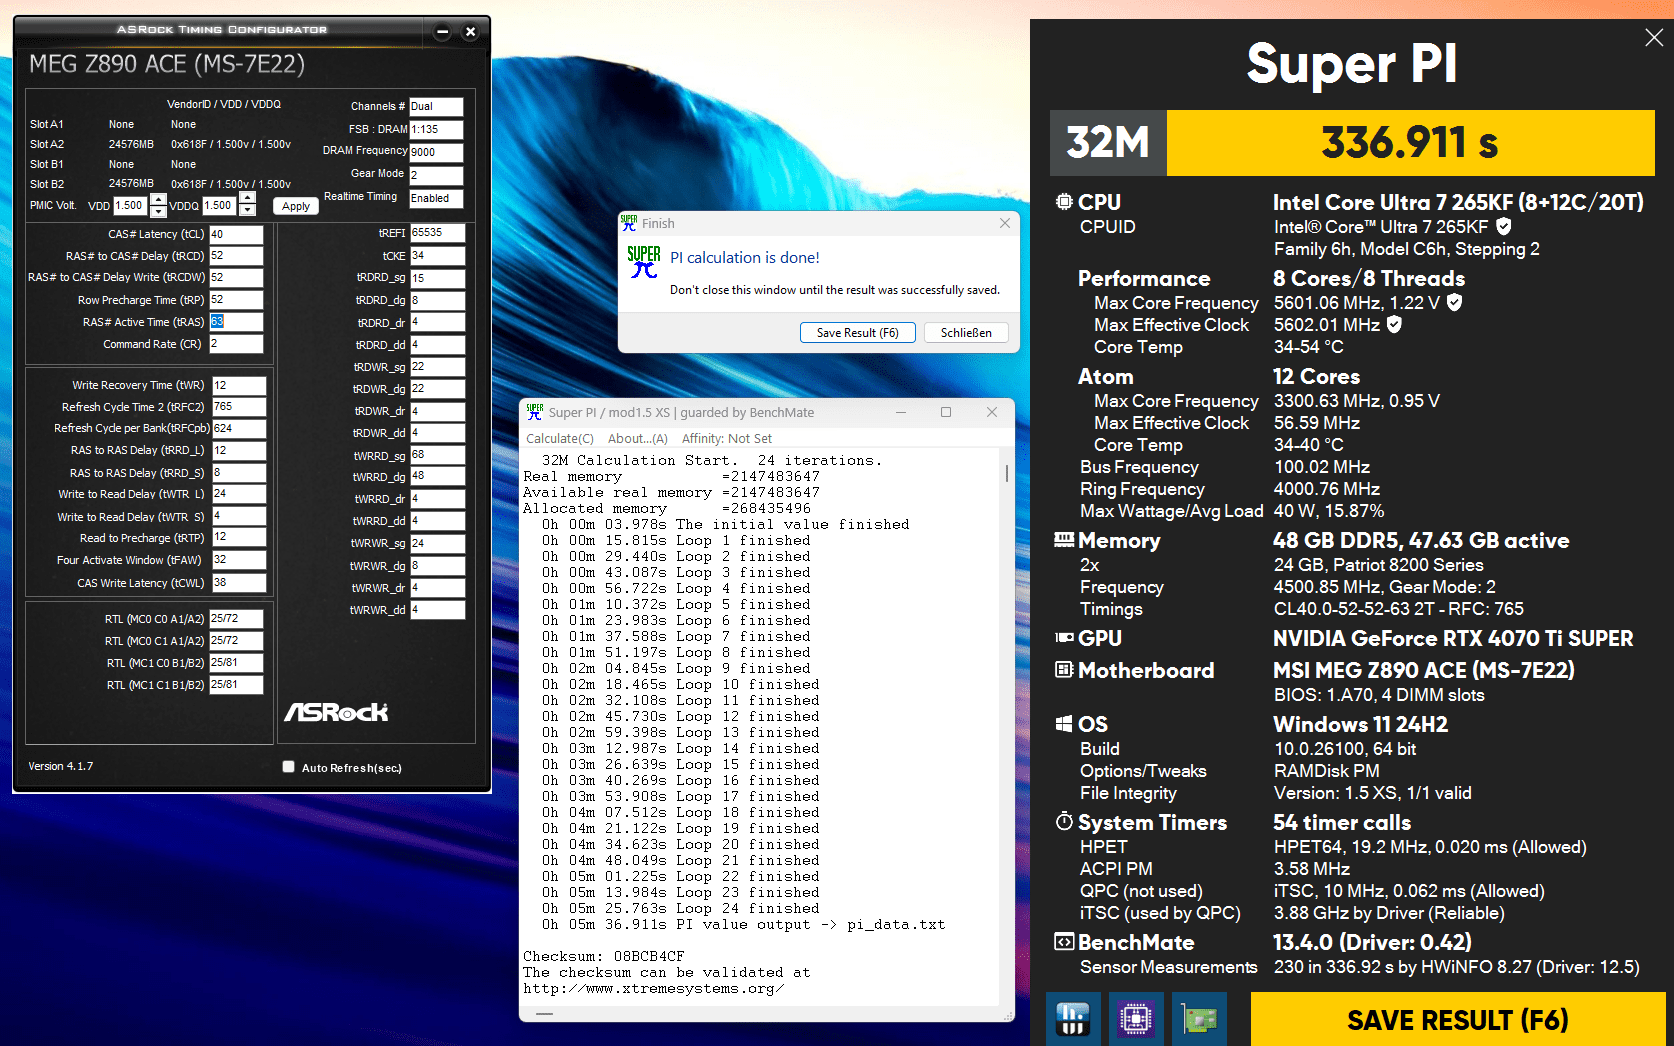
Task: Click the 336.911 s result time
Action: tap(1410, 143)
